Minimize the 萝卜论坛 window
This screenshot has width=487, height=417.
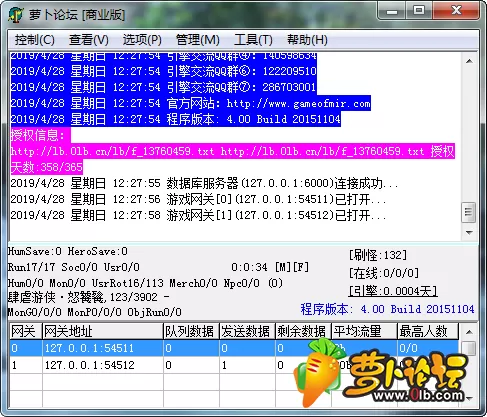pos(392,11)
